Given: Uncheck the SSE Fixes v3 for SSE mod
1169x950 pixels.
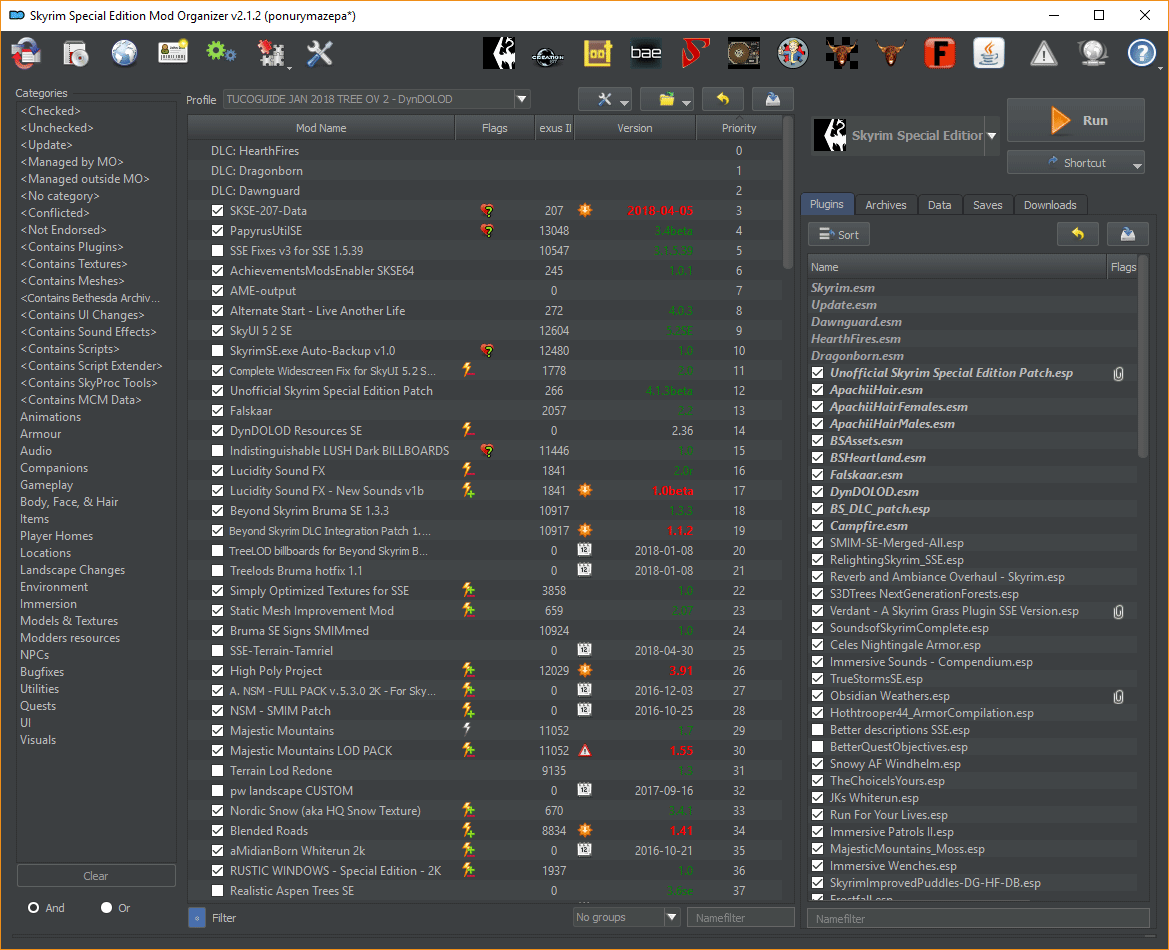Looking at the screenshot, I should coord(217,250).
